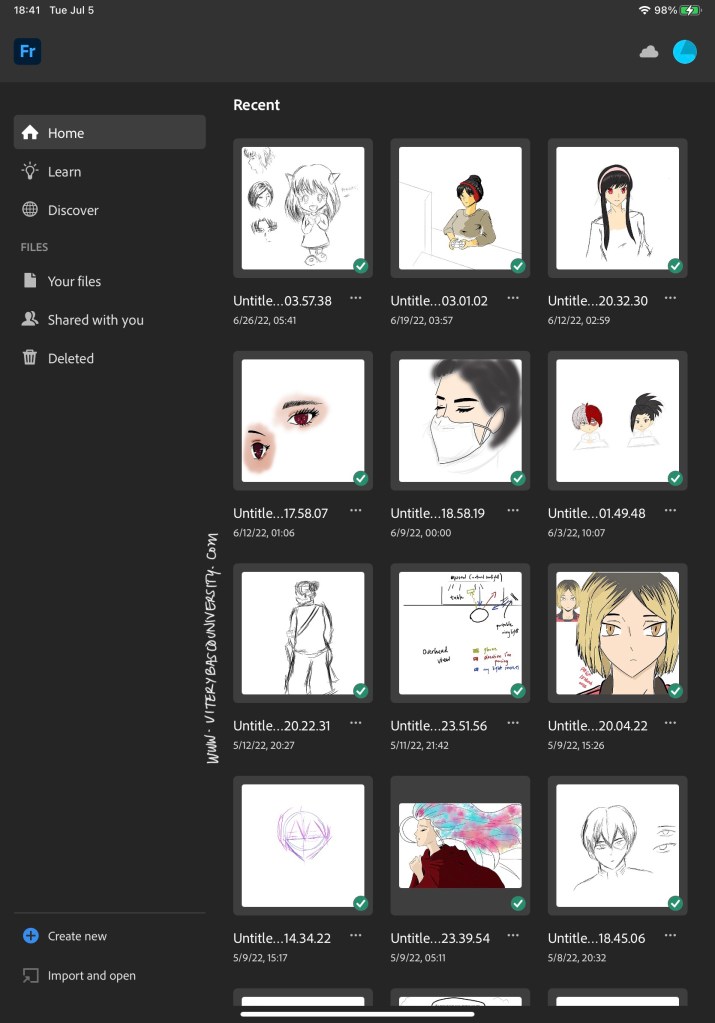The height and width of the screenshot is (1023, 715).
Task: Select the Untitle...23.51.56 file name
Action: point(439,726)
